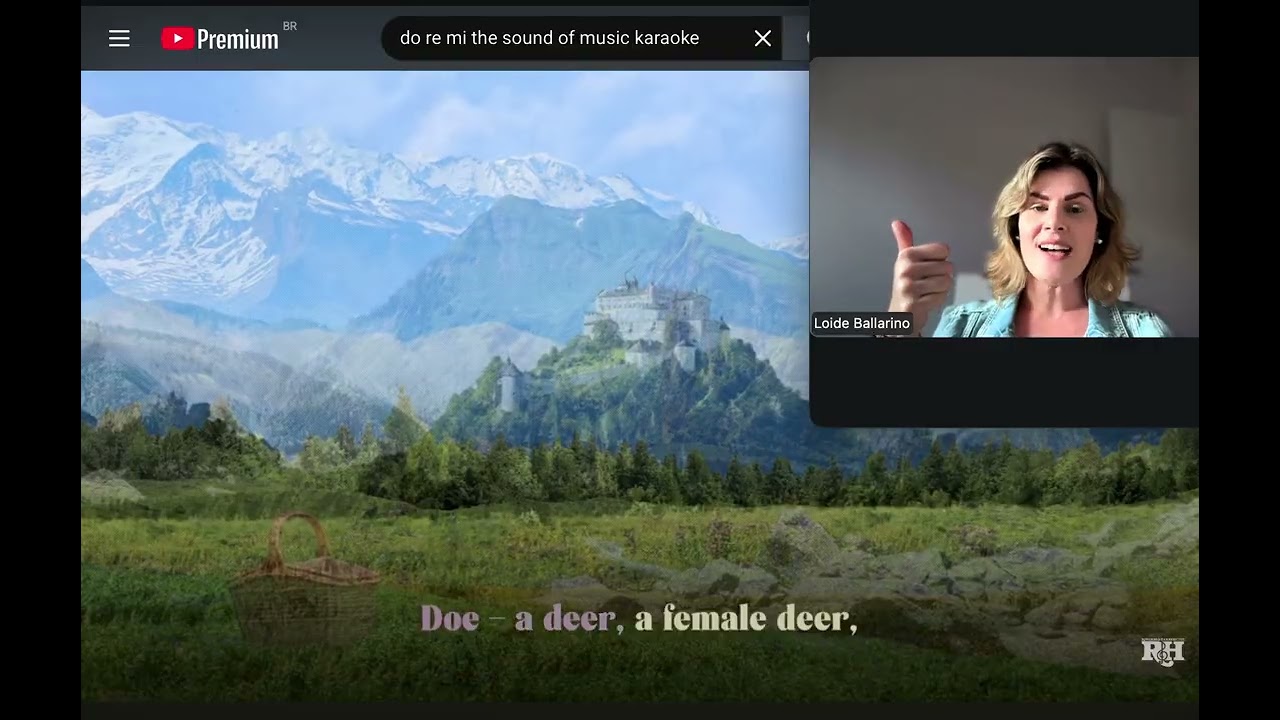The width and height of the screenshot is (1280, 720).
Task: Go to YouTube Premium home logo
Action: pos(220,39)
